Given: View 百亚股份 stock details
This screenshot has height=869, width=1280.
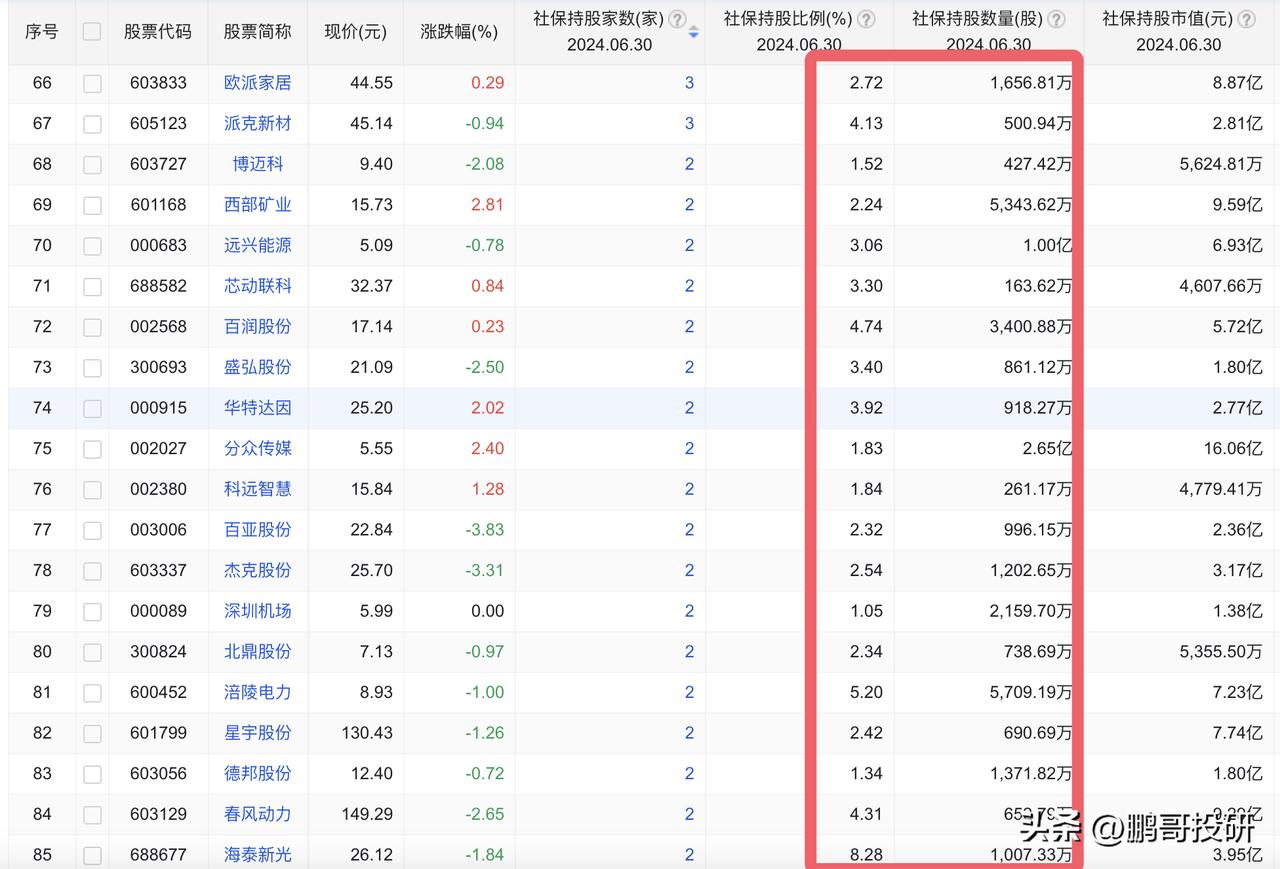Looking at the screenshot, I should (x=258, y=529).
